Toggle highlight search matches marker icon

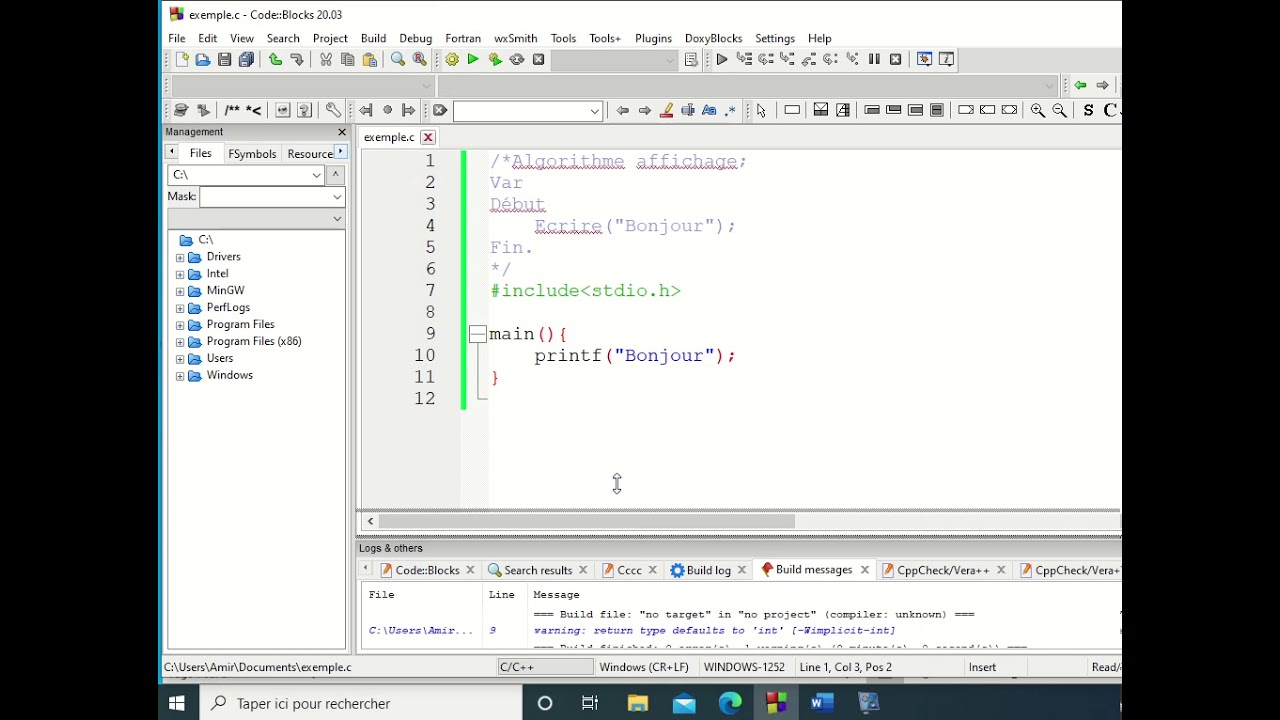point(666,111)
